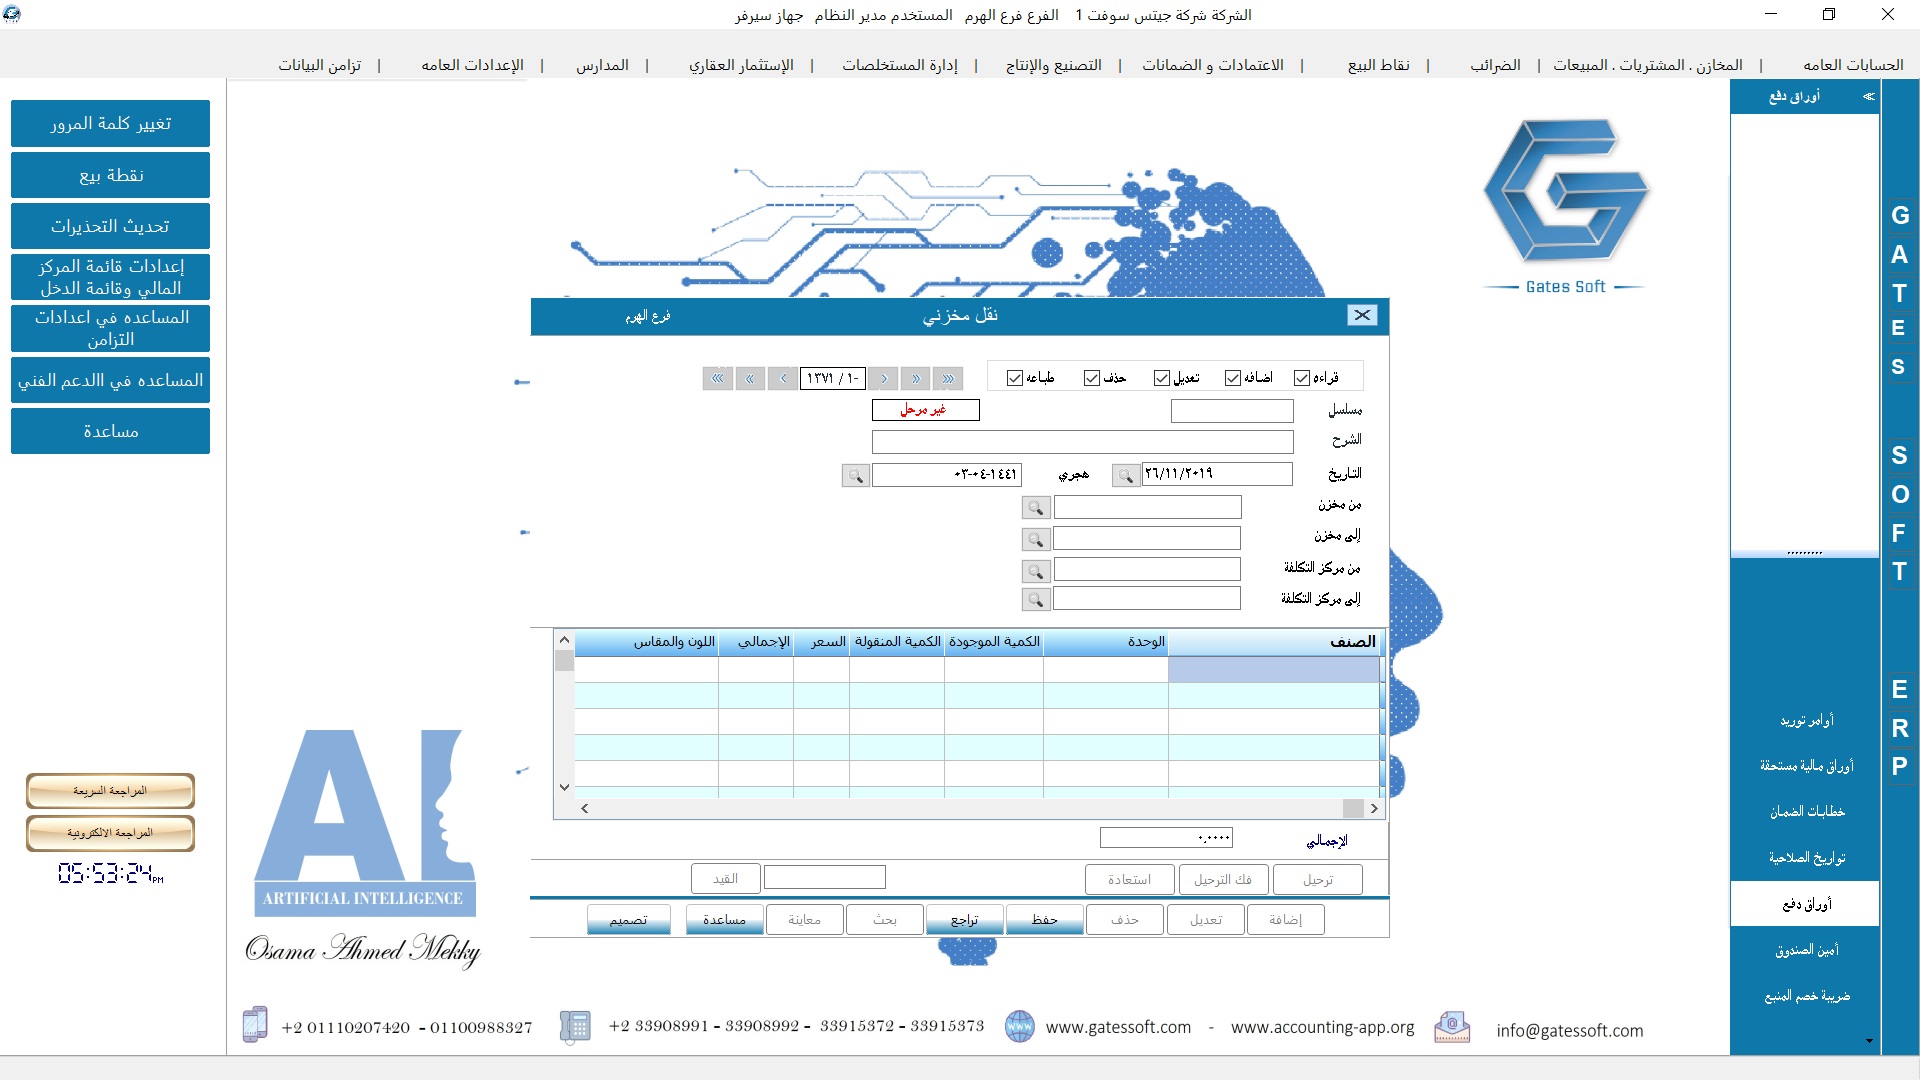Toggle the اضافه permission checkbox
This screenshot has width=1920, height=1080.
point(1233,378)
